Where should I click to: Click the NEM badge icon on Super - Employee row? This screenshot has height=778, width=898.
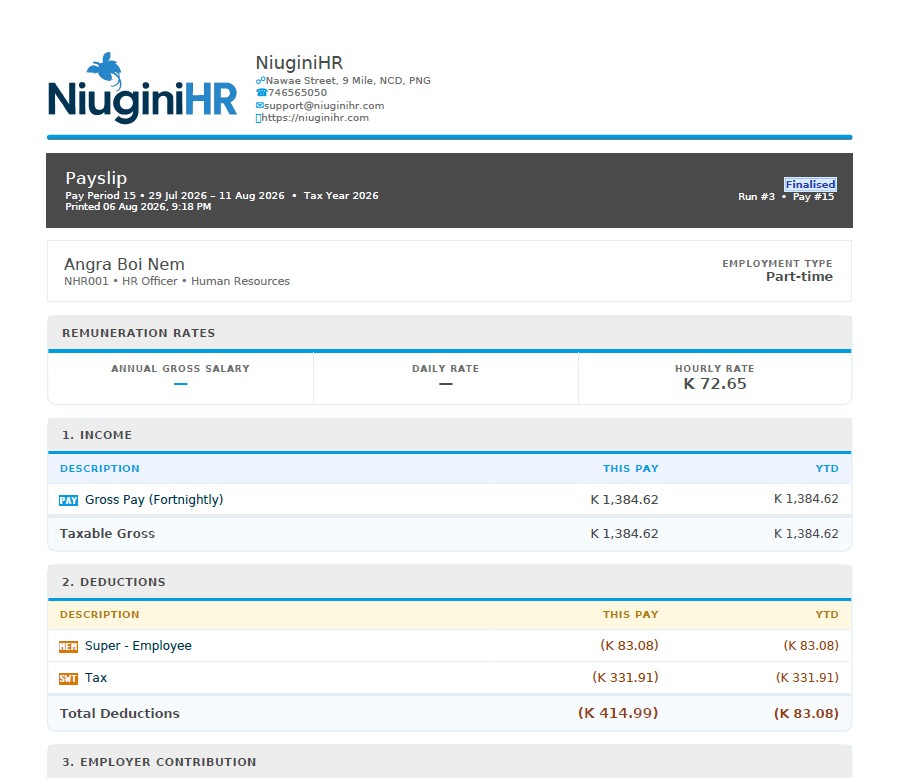click(69, 646)
